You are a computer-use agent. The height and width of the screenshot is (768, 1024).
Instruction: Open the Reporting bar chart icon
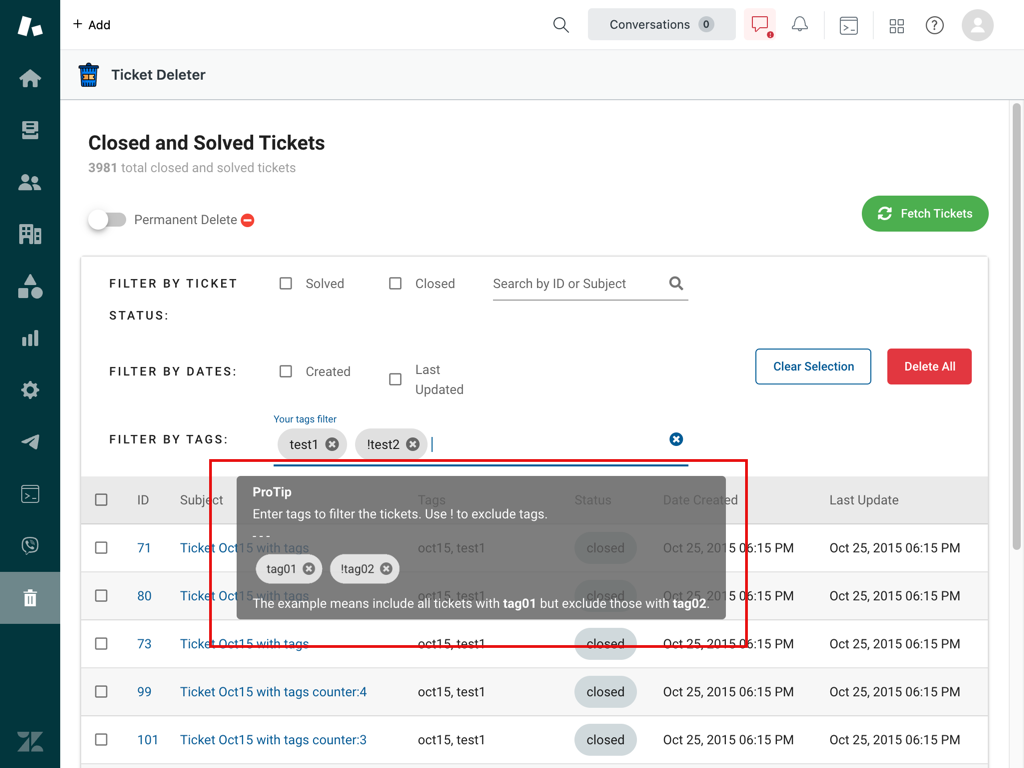(30, 338)
